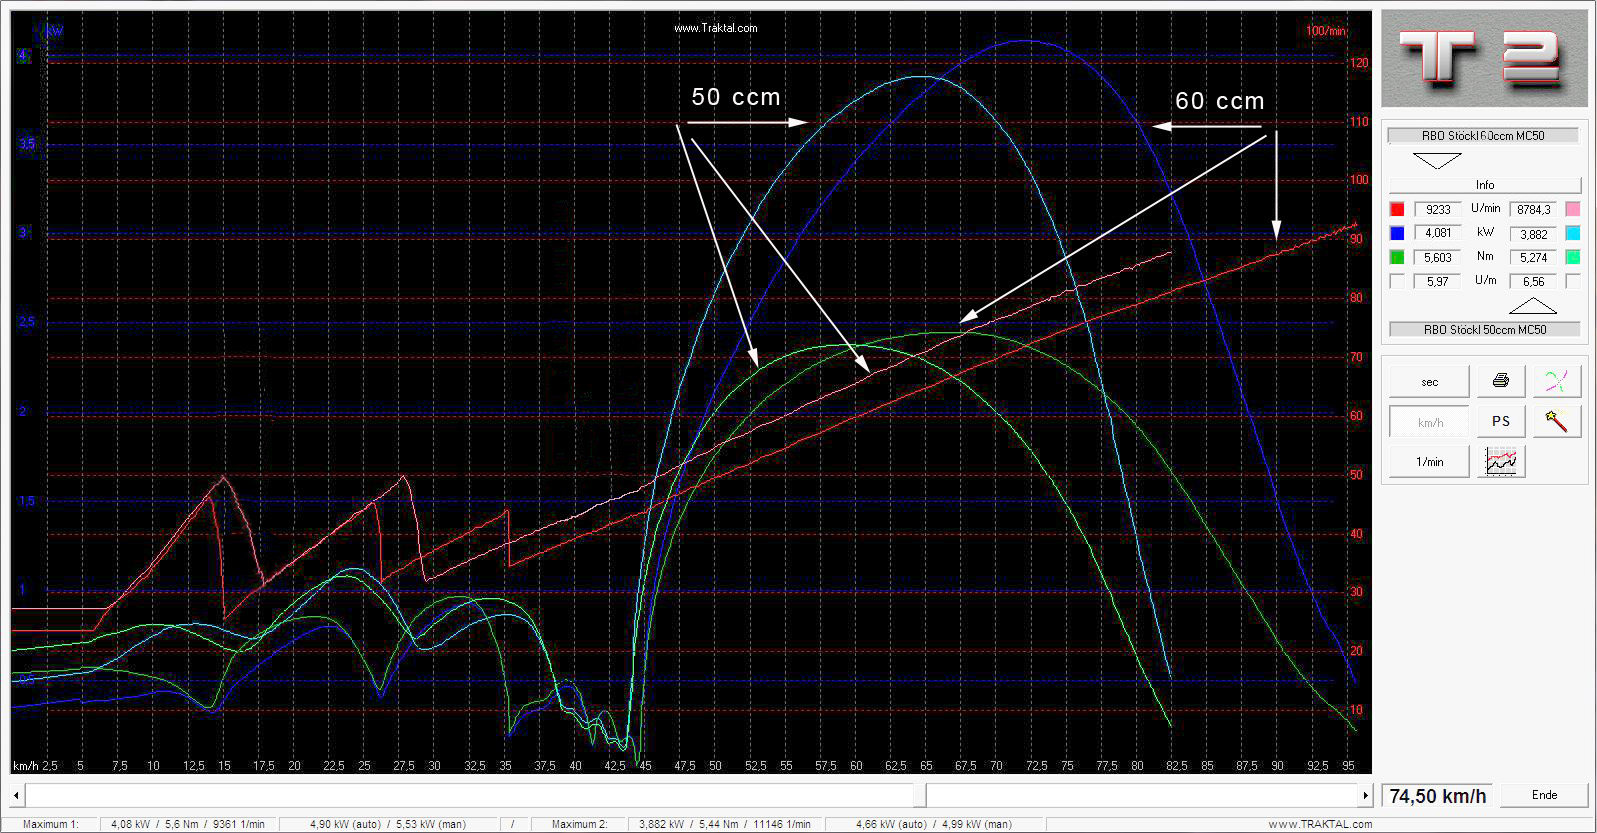Click the line graph icon button
The width and height of the screenshot is (1597, 833).
[x=1501, y=461]
